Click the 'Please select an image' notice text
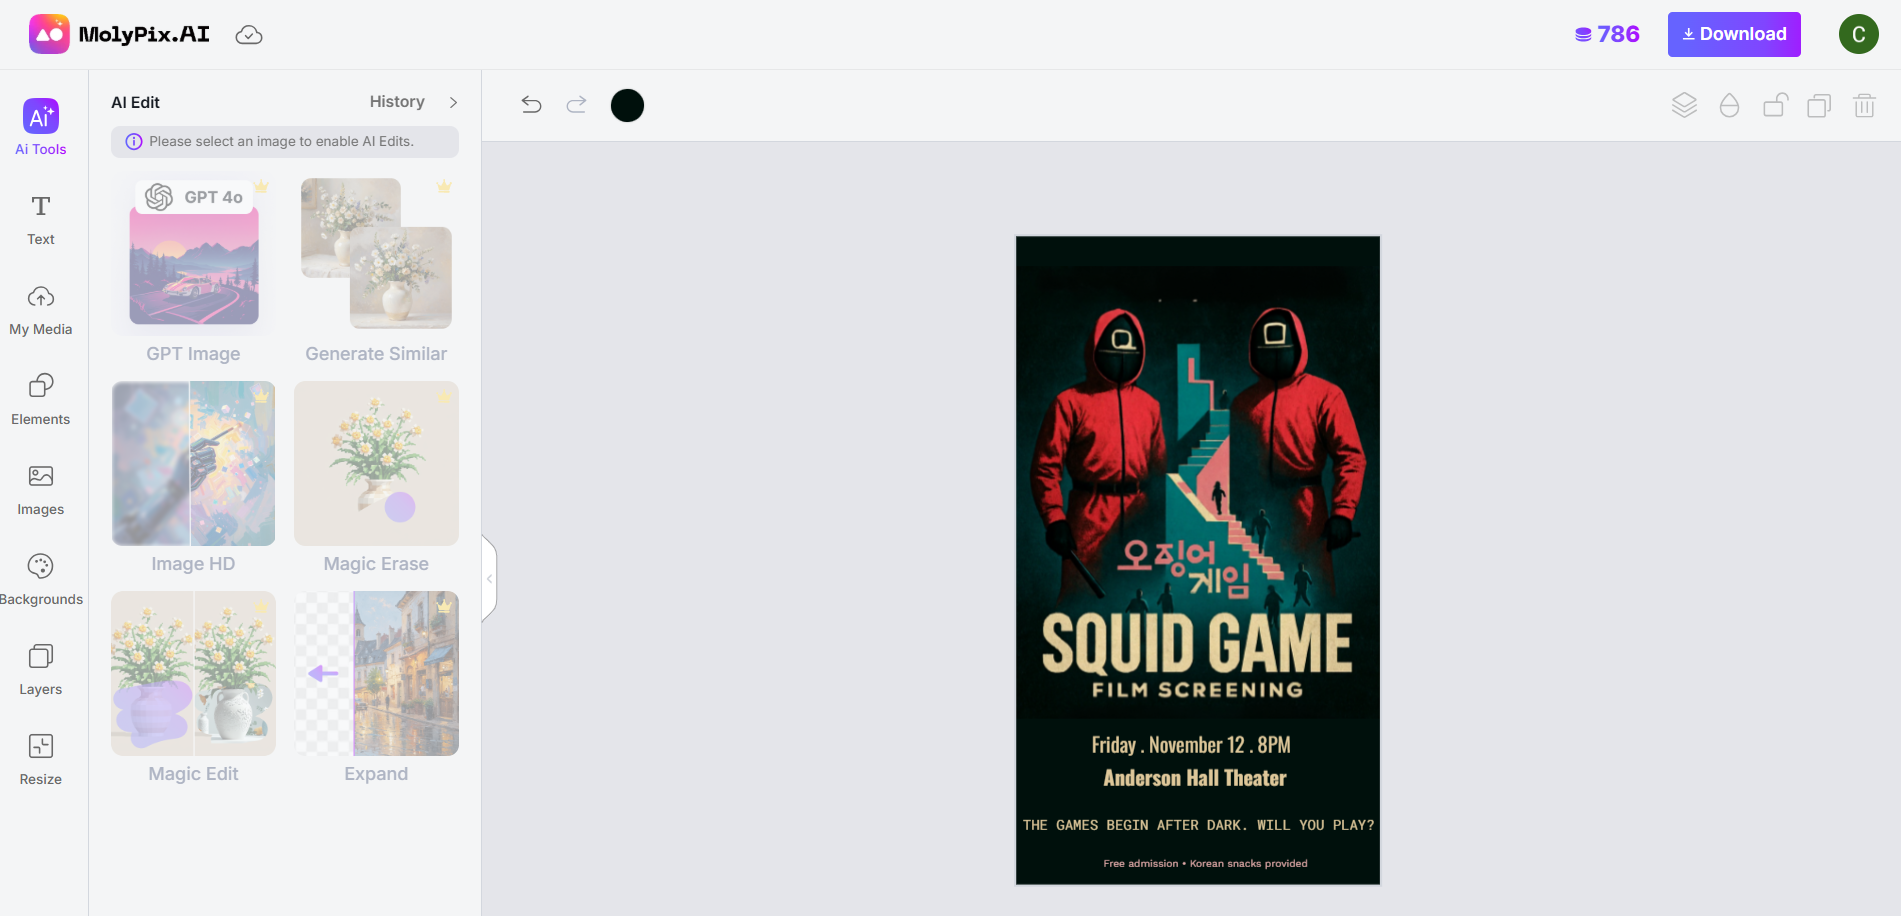This screenshot has width=1901, height=916. pyautogui.click(x=281, y=142)
